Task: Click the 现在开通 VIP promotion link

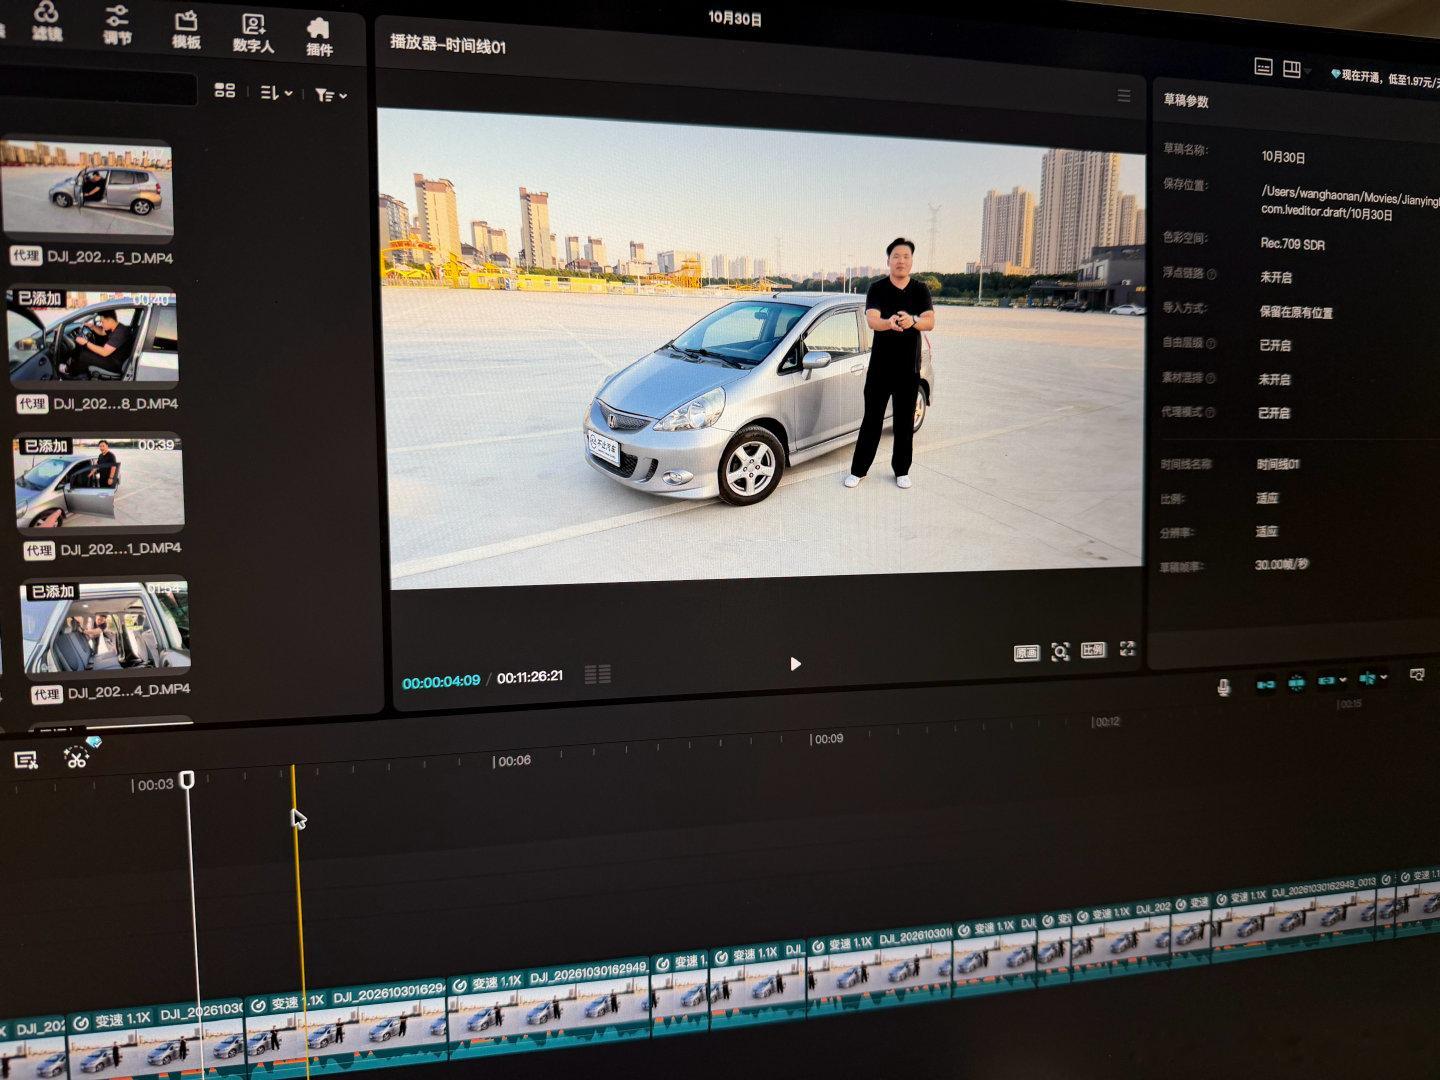Action: point(1384,77)
